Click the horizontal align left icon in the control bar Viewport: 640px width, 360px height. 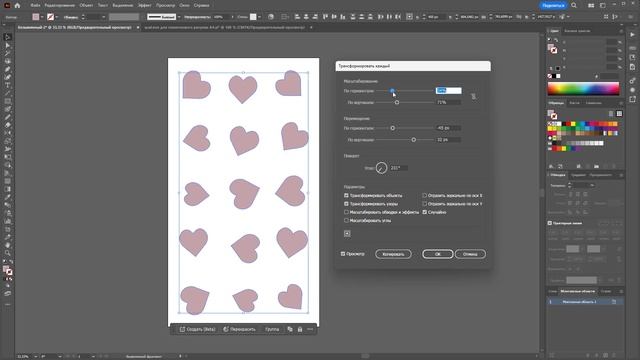(x=297, y=17)
